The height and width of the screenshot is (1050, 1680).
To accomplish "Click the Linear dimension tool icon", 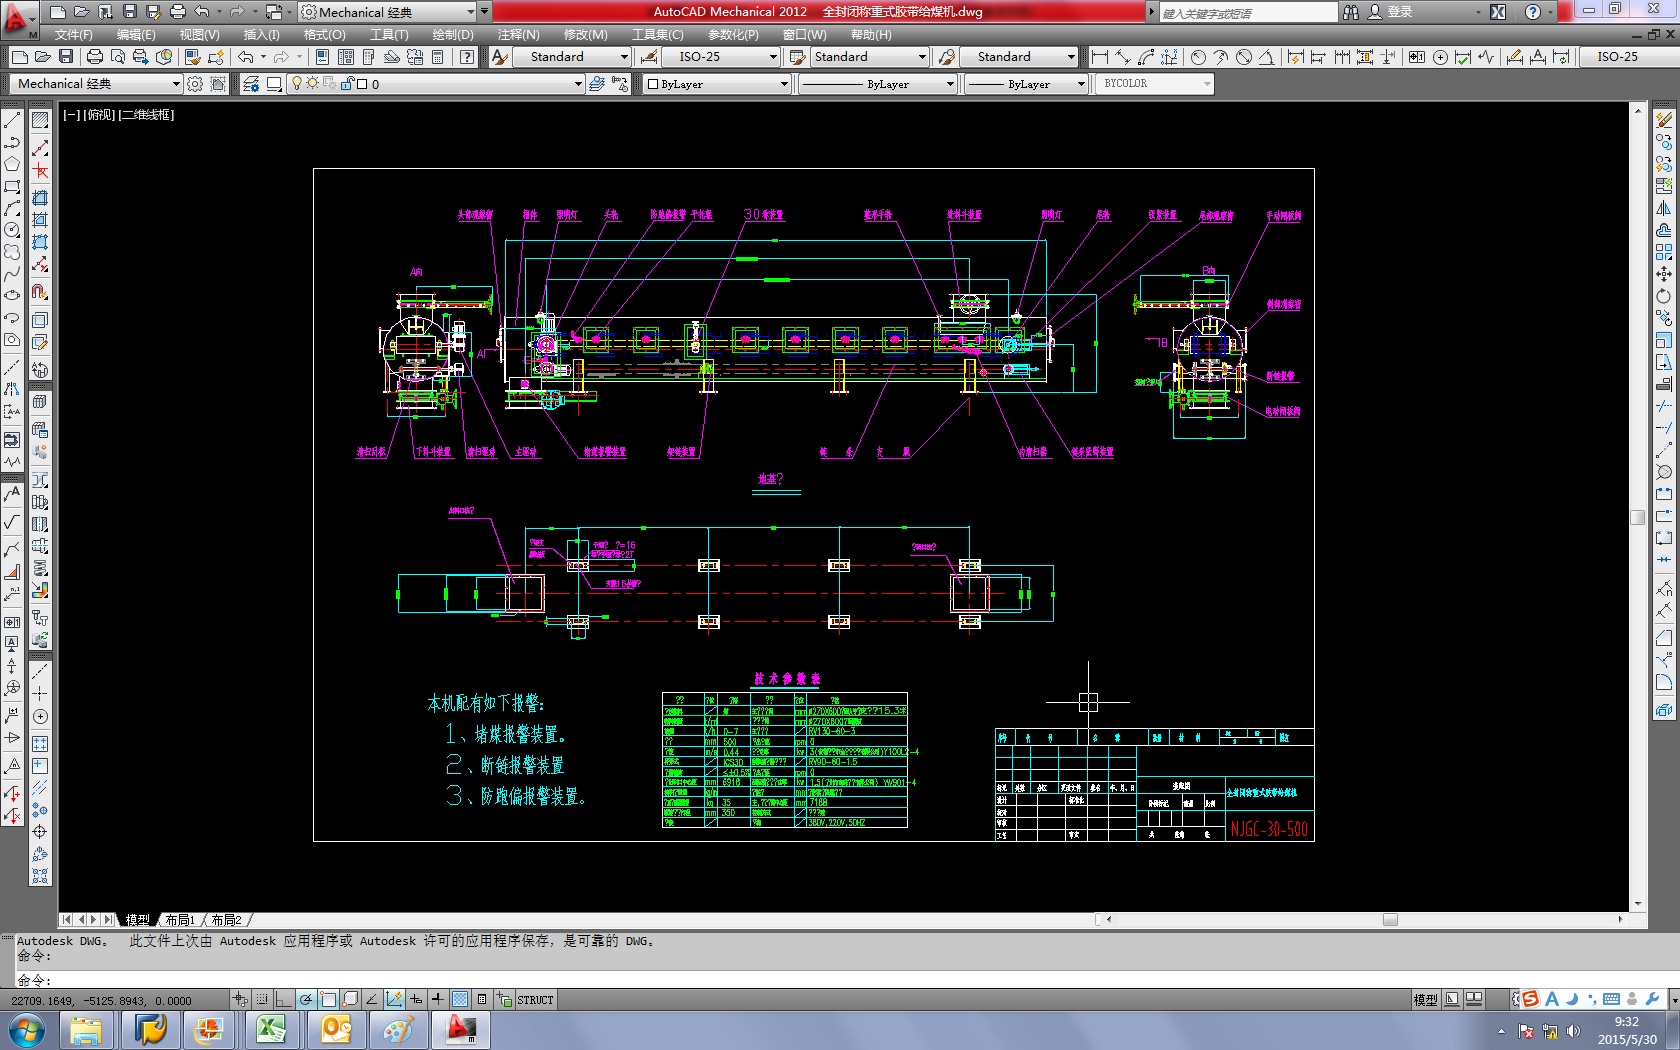I will 1100,57.
